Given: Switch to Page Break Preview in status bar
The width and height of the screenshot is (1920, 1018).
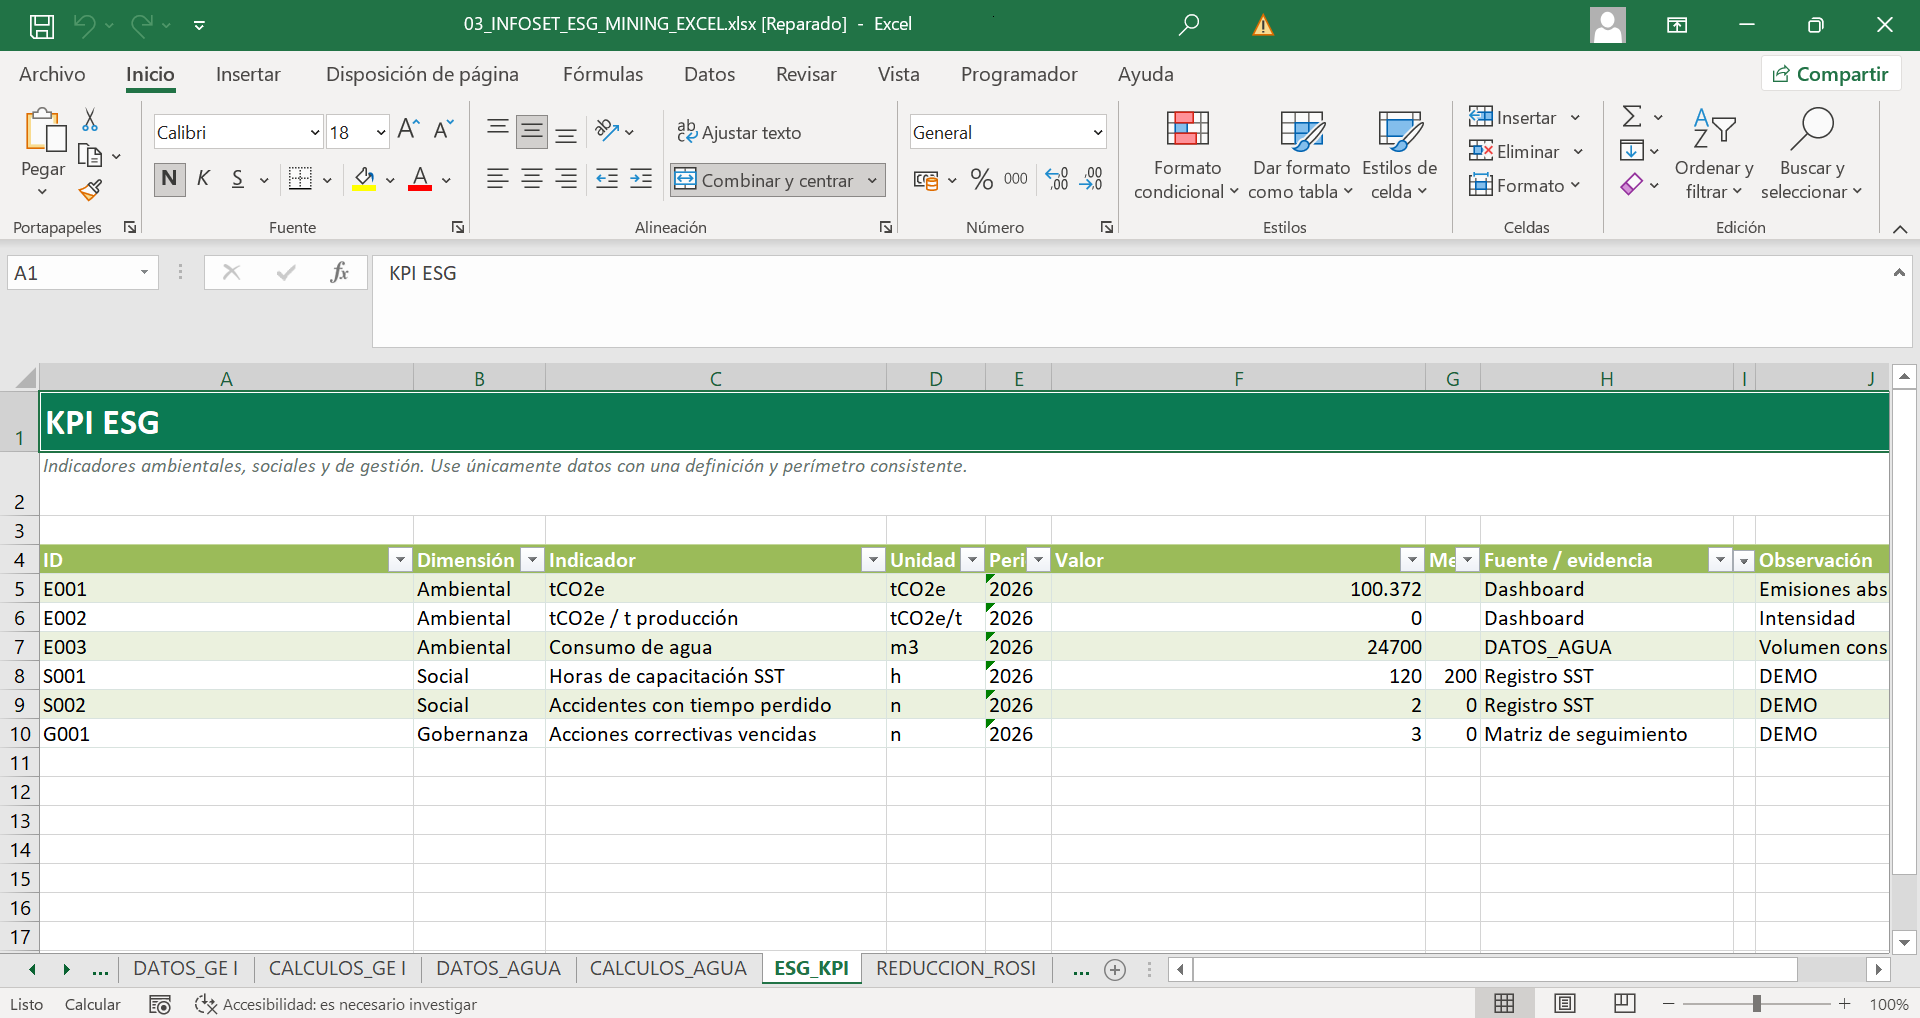Looking at the screenshot, I should [x=1625, y=1003].
